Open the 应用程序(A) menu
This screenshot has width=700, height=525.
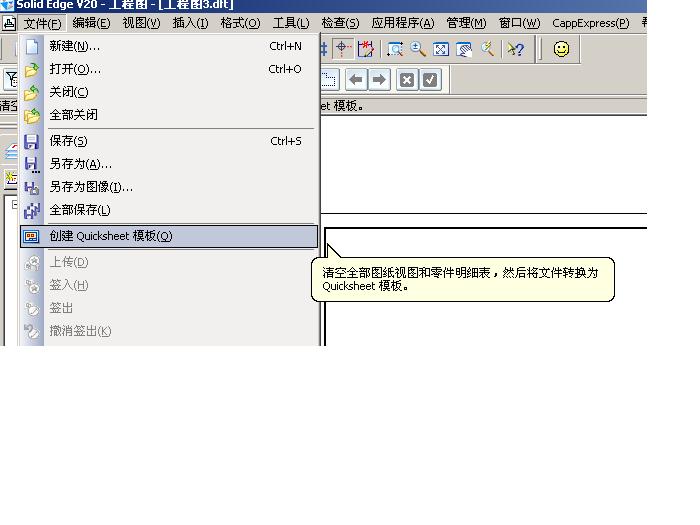403,23
